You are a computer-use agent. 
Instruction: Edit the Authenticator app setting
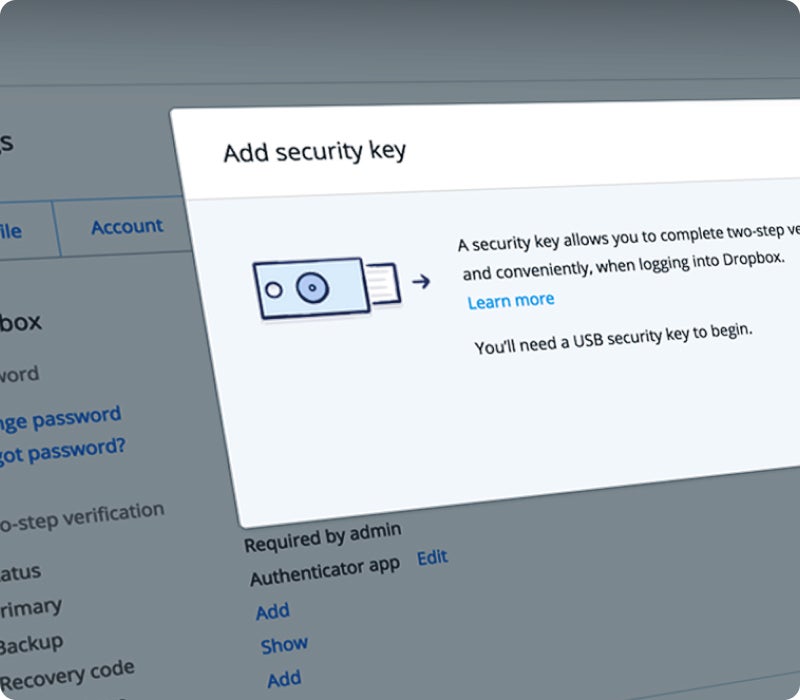point(432,558)
